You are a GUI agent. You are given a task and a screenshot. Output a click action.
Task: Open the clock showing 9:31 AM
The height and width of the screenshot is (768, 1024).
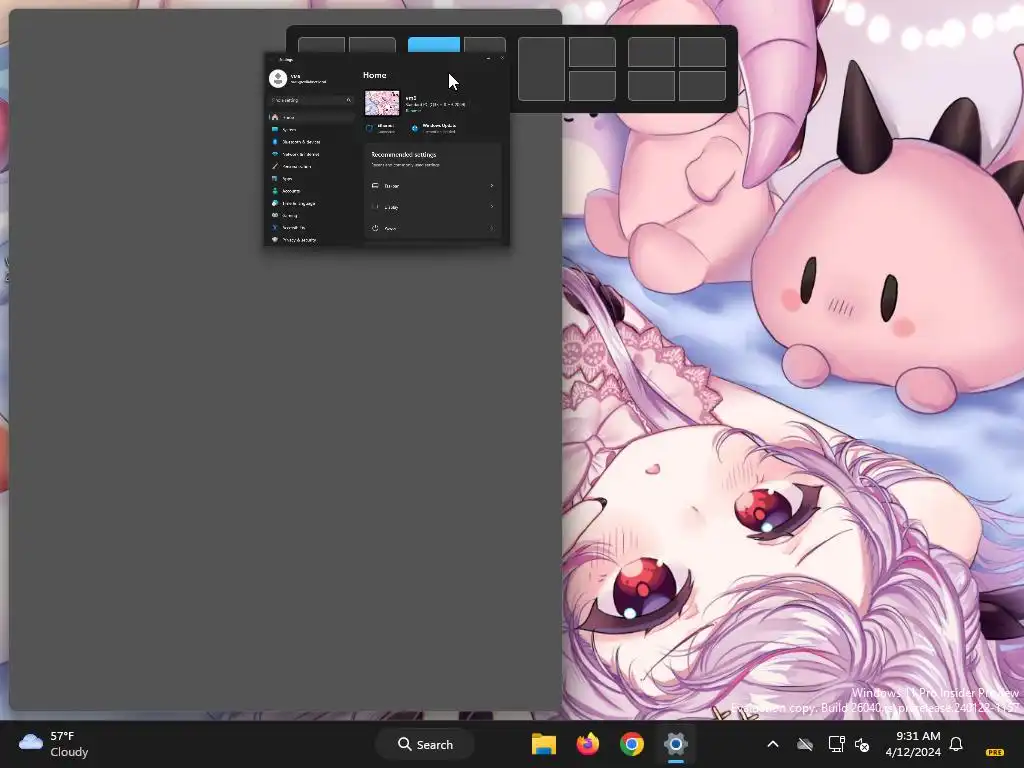912,744
